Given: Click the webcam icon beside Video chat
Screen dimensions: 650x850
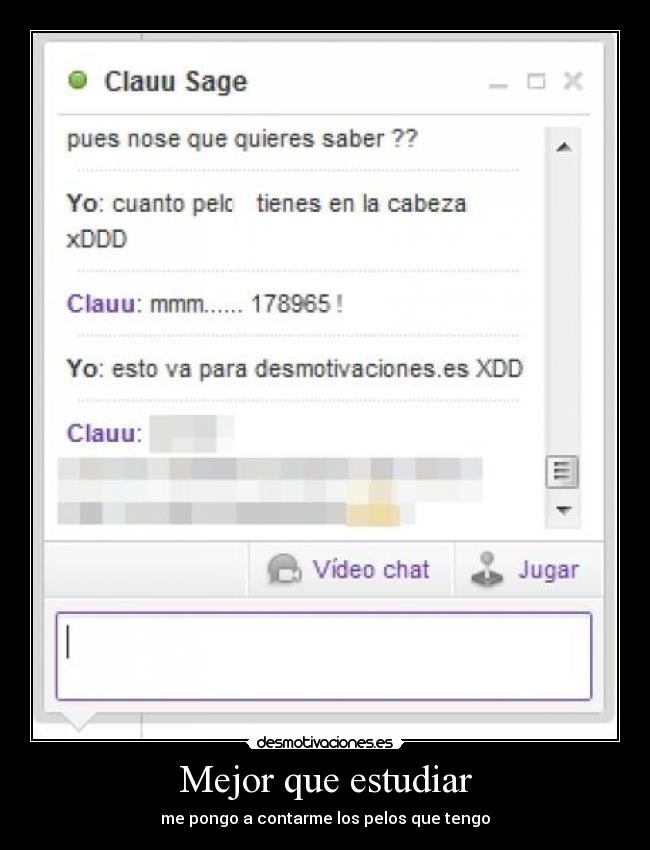Looking at the screenshot, I should 284,569.
